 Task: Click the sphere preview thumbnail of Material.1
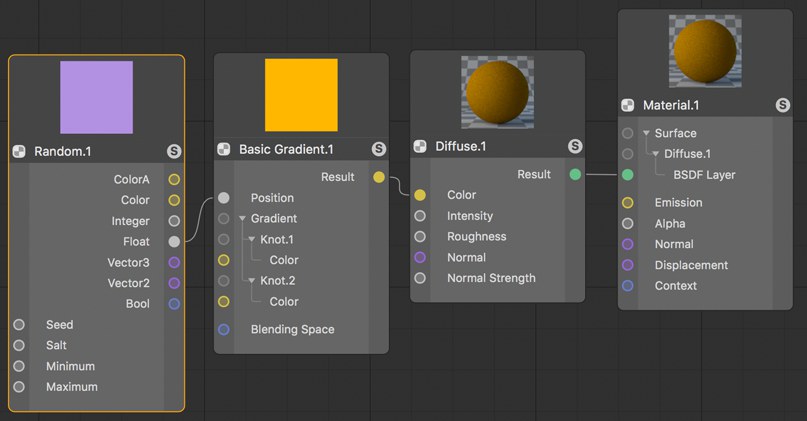705,50
